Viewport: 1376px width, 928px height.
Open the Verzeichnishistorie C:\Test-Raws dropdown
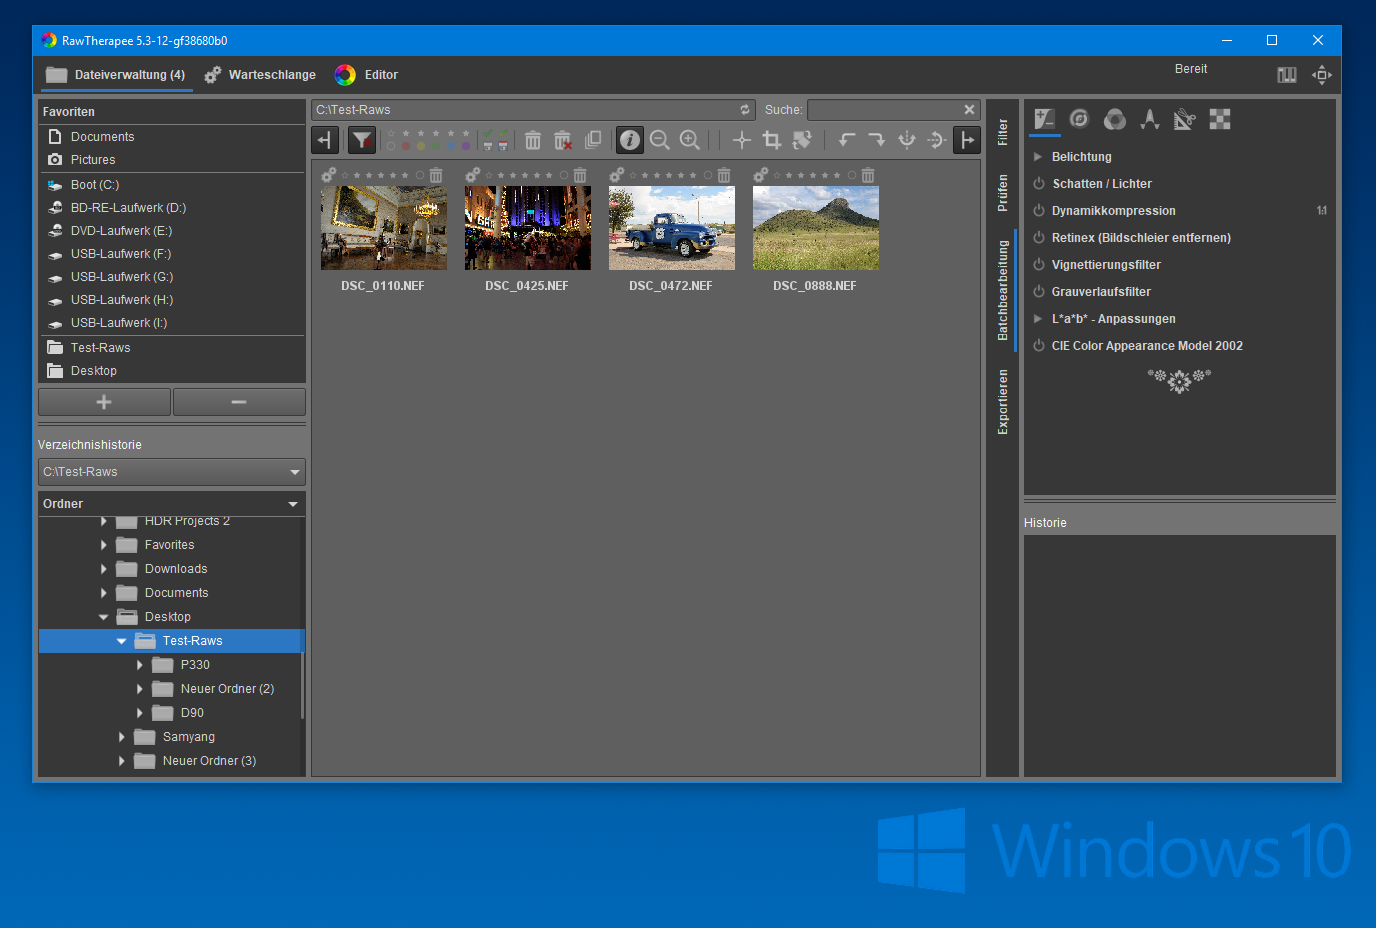pos(172,472)
